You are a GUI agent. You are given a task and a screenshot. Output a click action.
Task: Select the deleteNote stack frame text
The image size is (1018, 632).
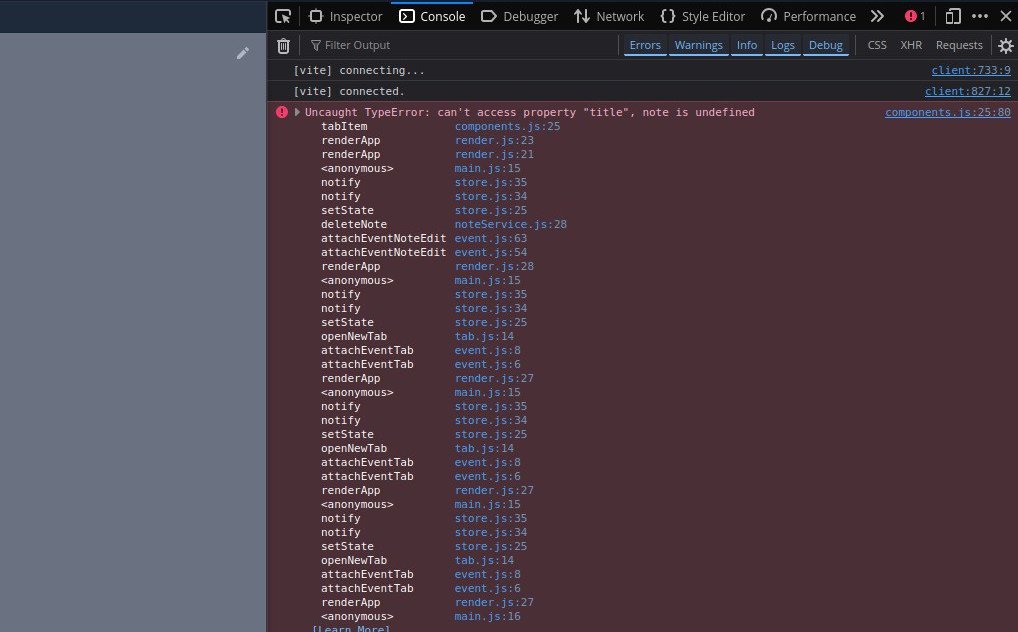tap(353, 224)
